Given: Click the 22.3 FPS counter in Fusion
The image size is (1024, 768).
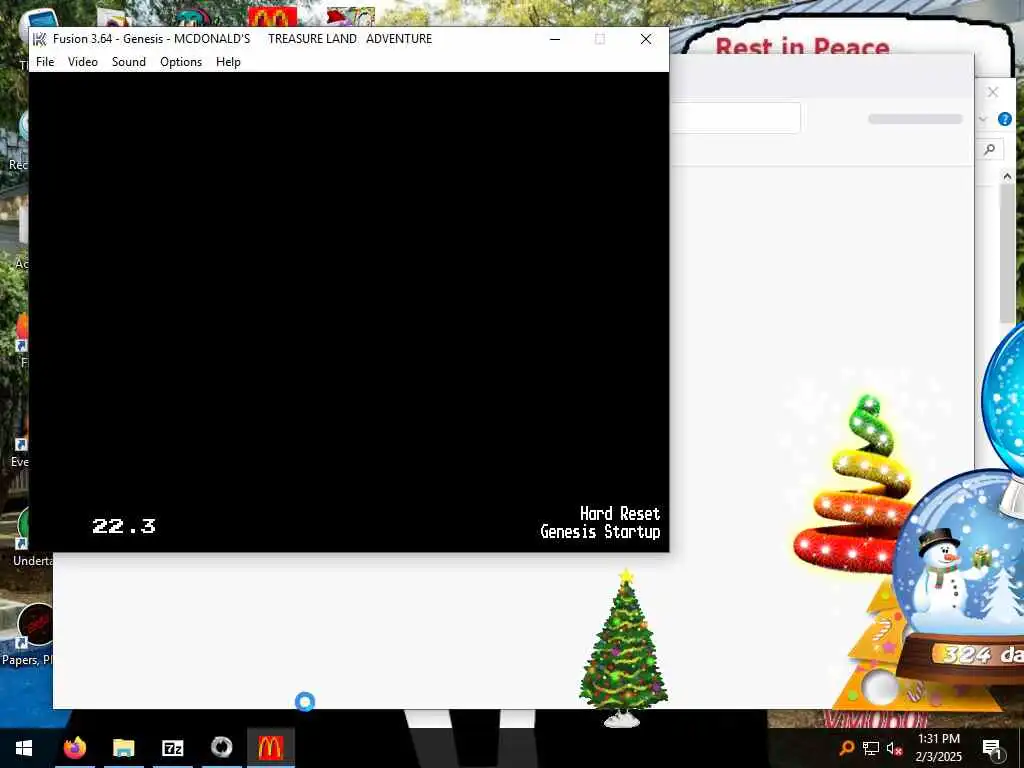Looking at the screenshot, I should (124, 526).
